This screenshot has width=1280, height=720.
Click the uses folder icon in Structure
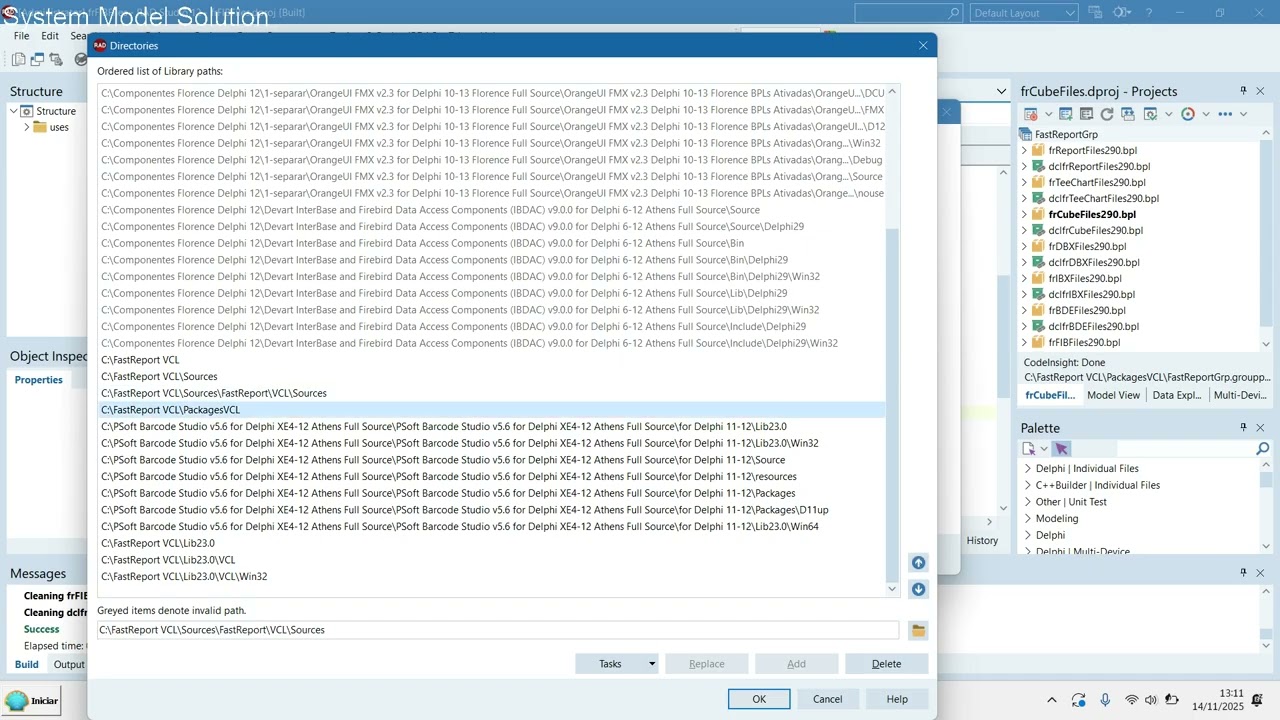tap(40, 127)
